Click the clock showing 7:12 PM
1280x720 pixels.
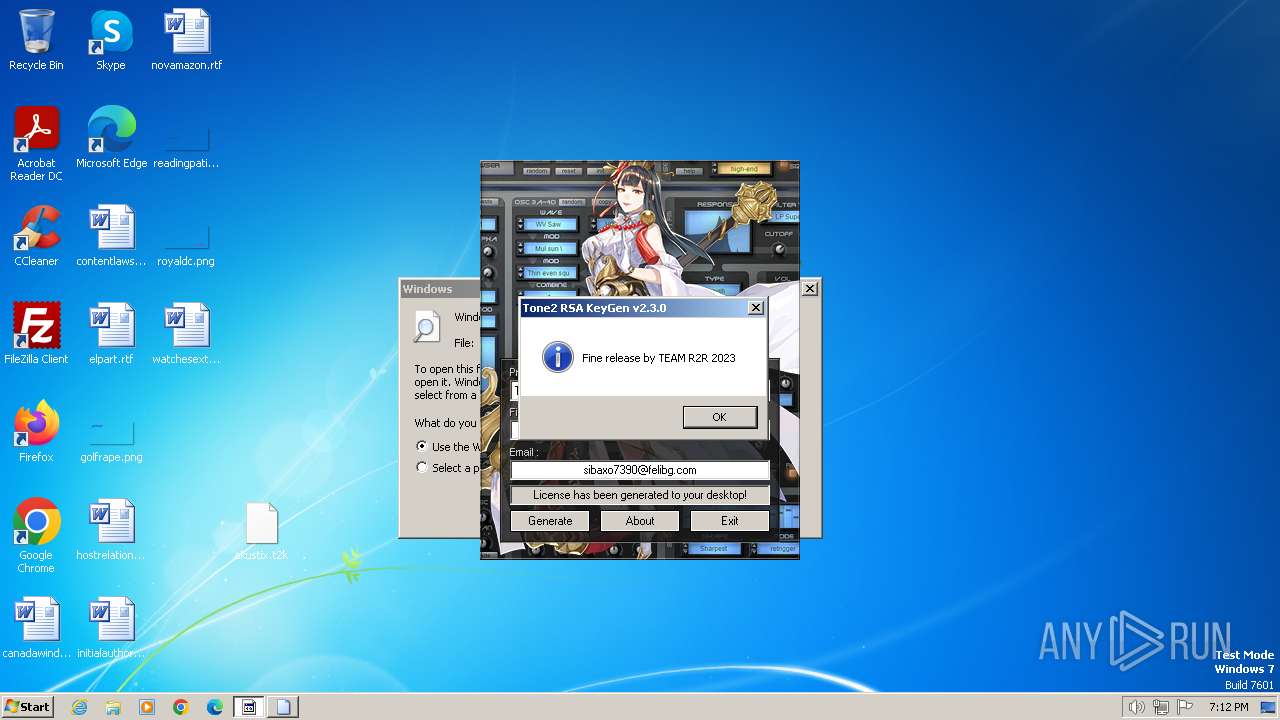(1228, 707)
